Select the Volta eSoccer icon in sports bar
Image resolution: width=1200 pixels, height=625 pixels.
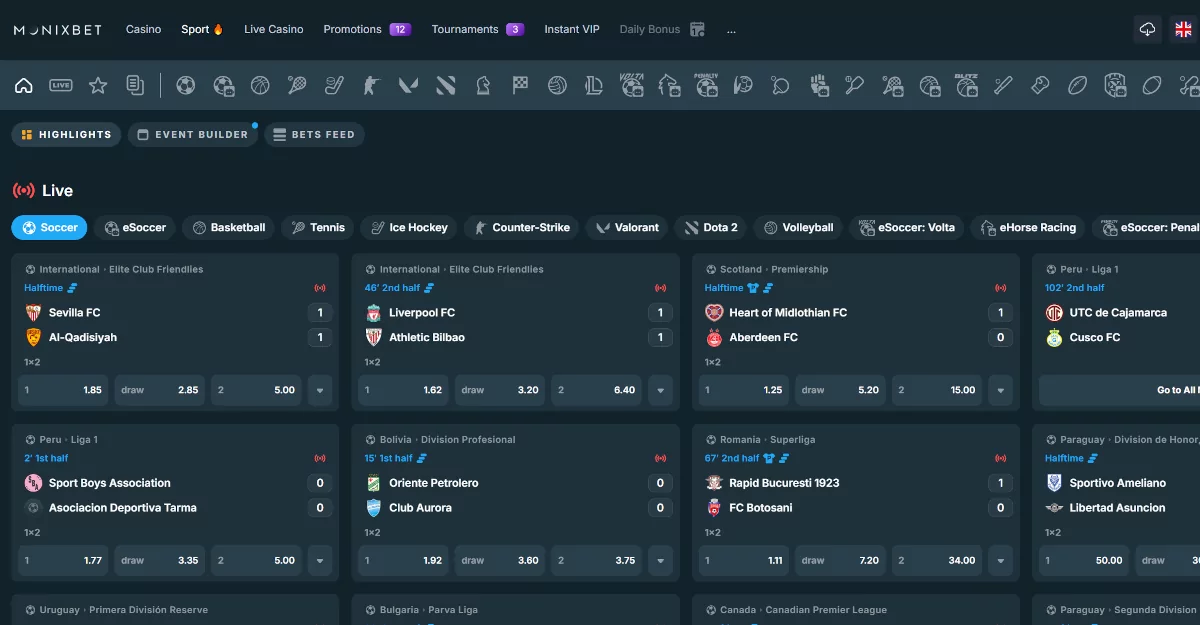click(x=631, y=85)
